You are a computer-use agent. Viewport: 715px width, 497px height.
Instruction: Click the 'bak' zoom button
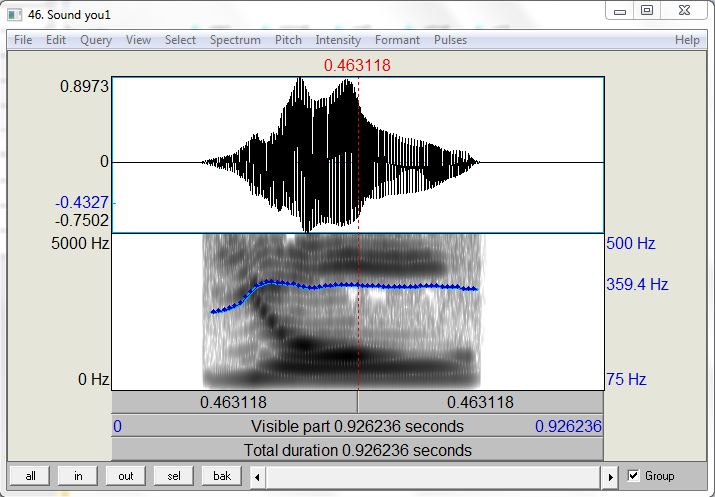click(x=222, y=476)
